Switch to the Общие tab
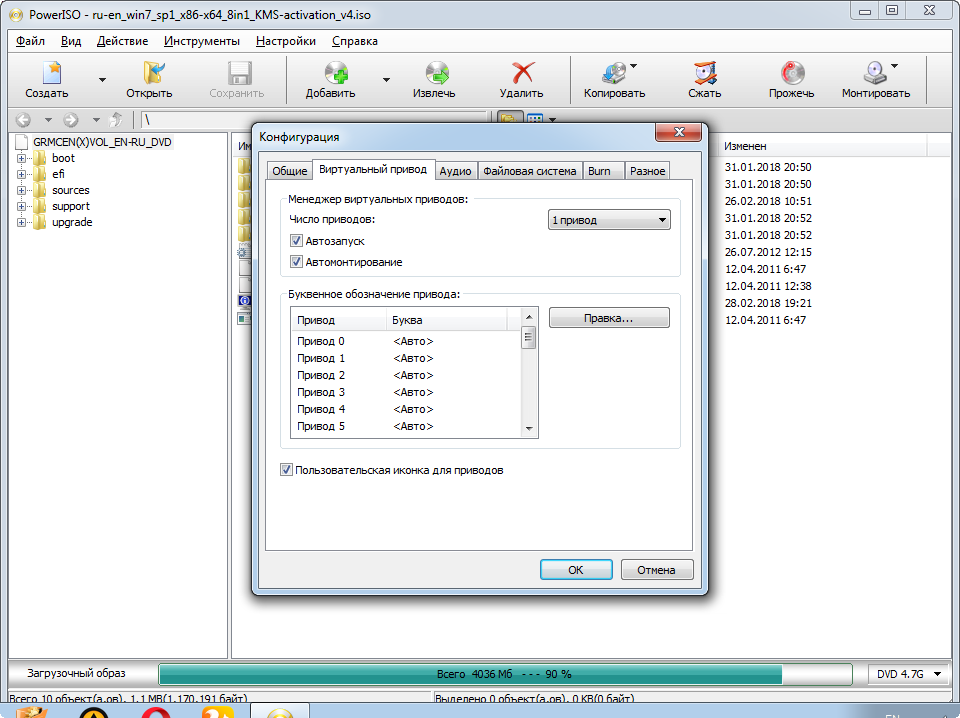Viewport: 960px width, 718px height. point(290,171)
